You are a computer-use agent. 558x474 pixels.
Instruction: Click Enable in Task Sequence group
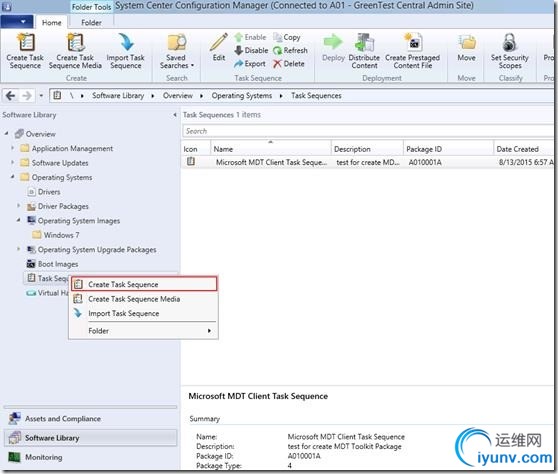coord(251,37)
